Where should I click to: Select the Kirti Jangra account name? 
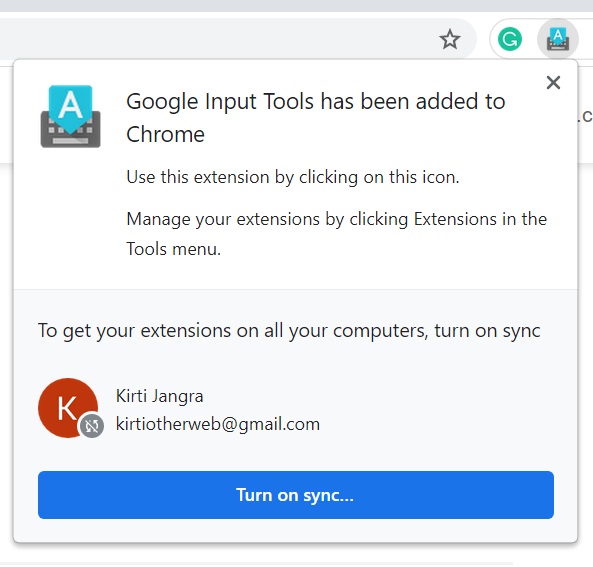point(160,396)
